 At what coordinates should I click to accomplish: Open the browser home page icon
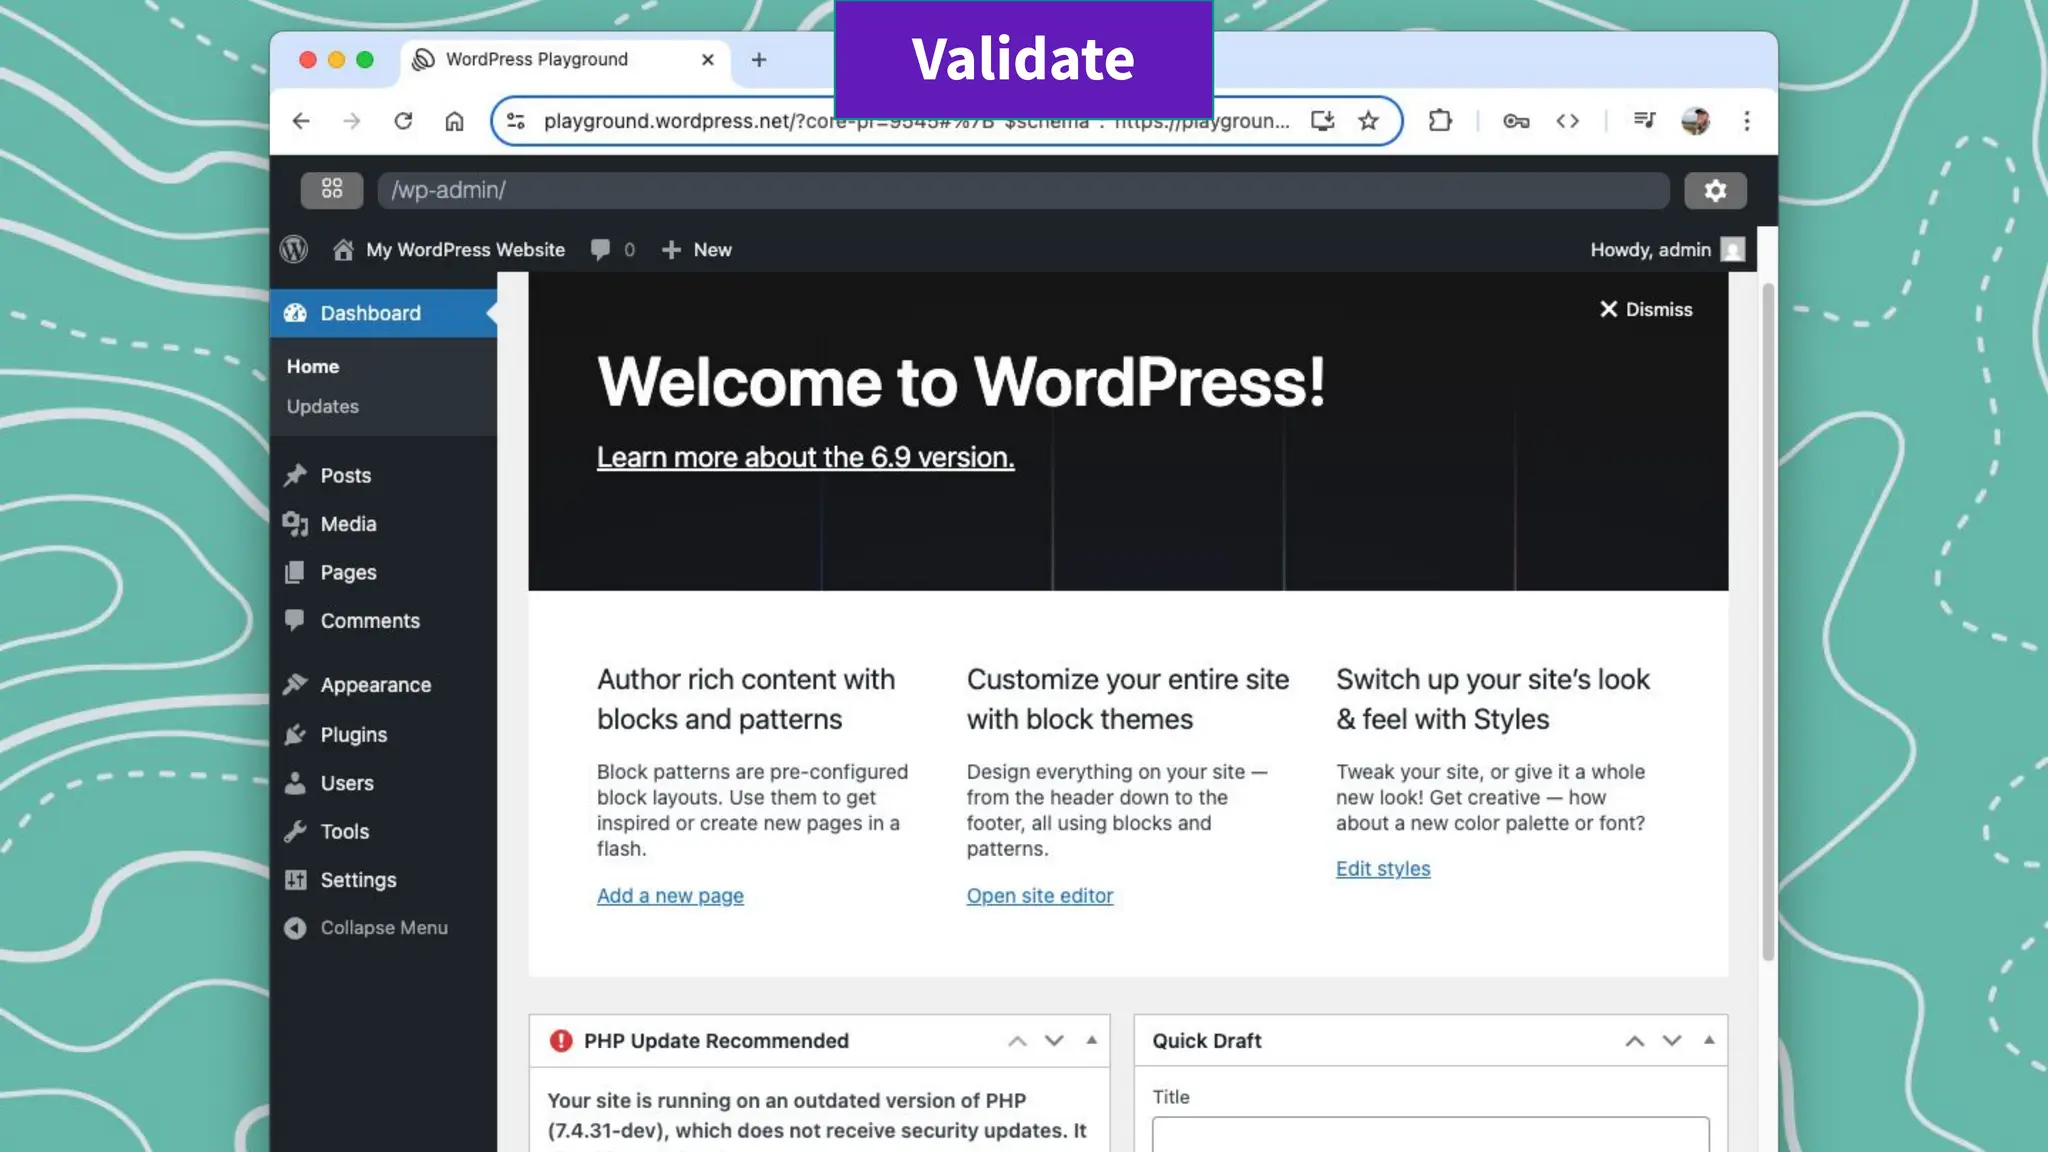[x=454, y=121]
